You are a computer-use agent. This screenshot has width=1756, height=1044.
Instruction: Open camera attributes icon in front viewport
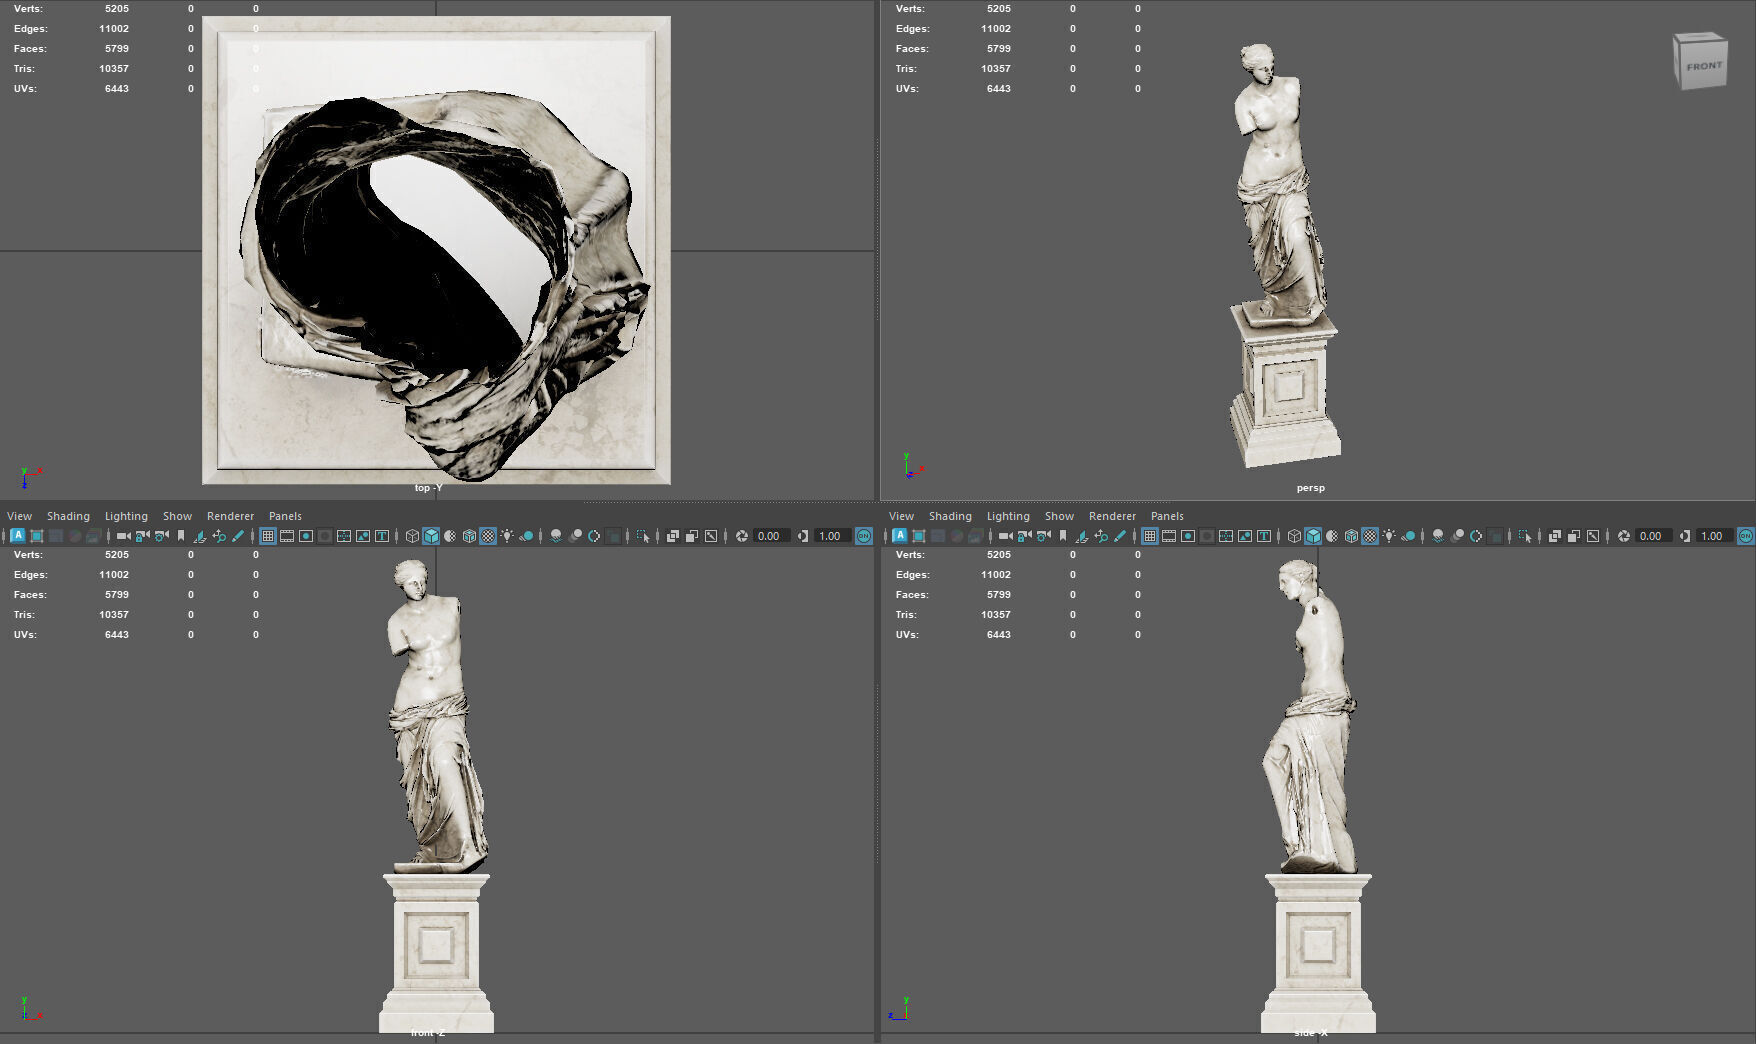coord(161,536)
